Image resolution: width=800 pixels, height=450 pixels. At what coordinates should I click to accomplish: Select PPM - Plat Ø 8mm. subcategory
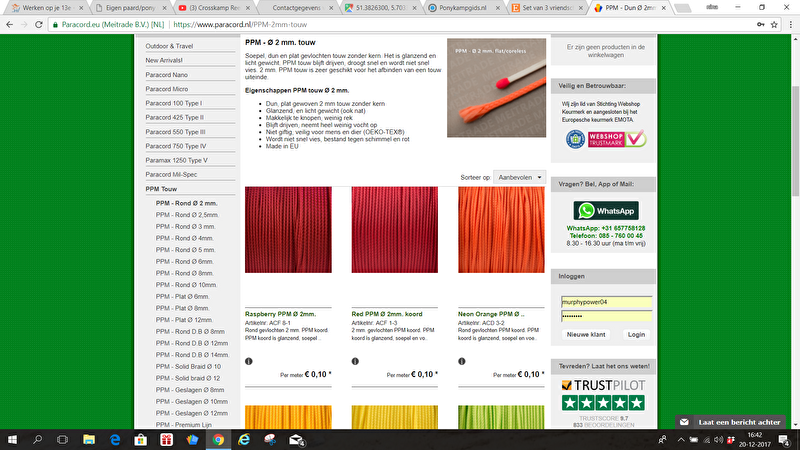tap(183, 308)
